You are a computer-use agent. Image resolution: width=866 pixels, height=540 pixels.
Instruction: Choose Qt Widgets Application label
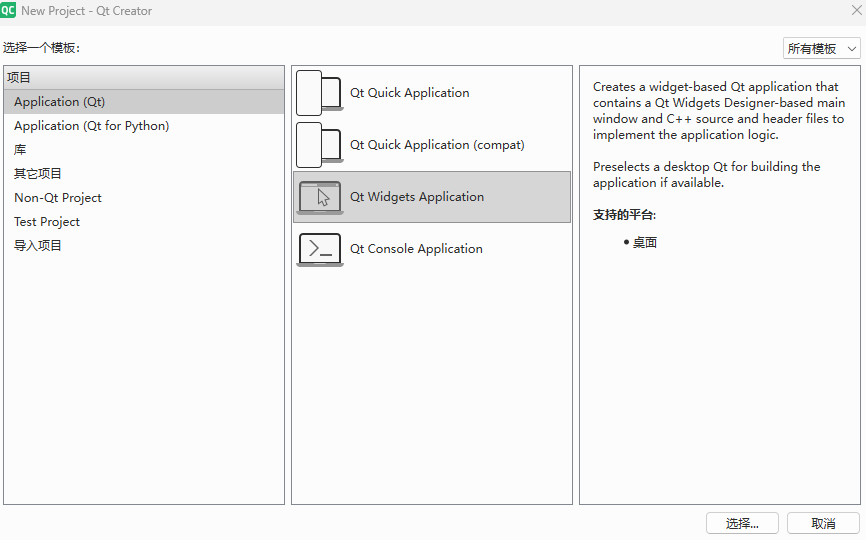416,197
